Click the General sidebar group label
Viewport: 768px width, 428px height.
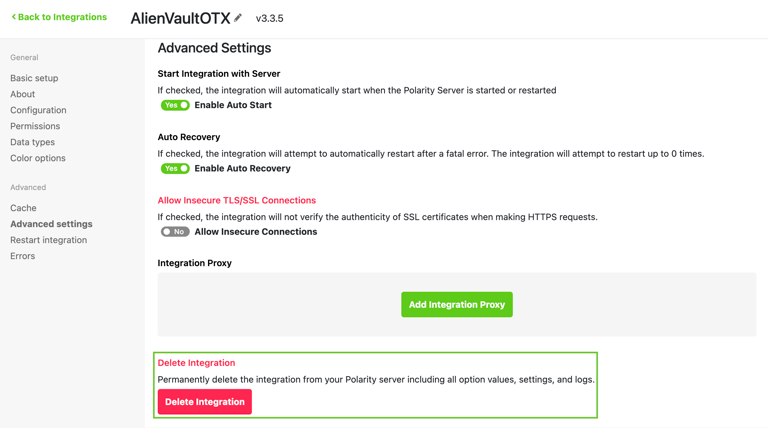pos(24,58)
